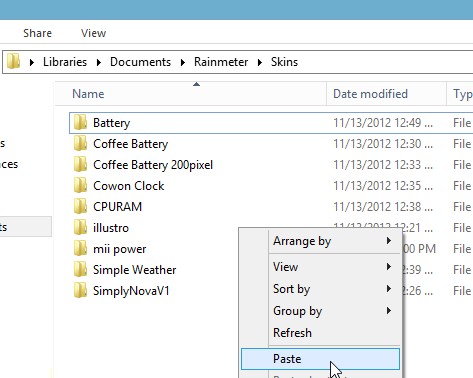Click the Cowon Clock date 11/13/2012 12:35

tap(383, 186)
